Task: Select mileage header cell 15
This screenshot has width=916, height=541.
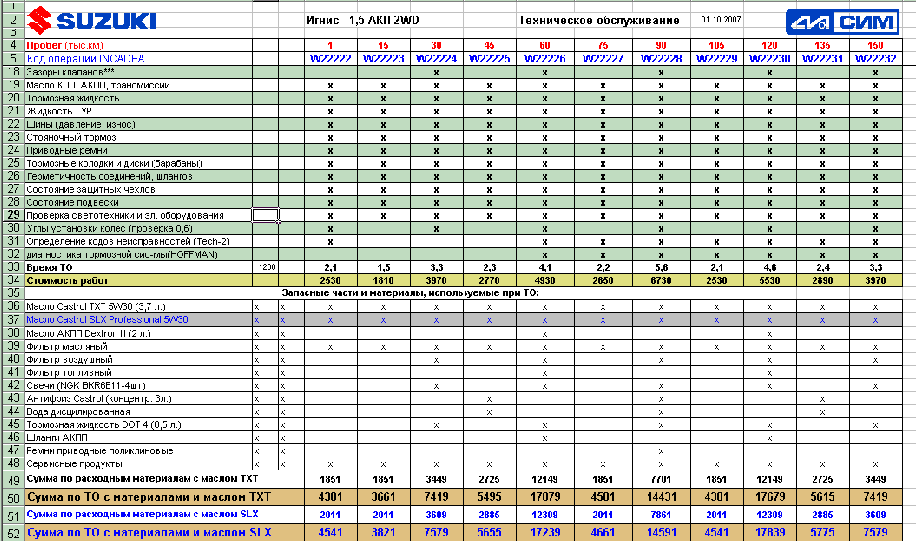Action: 383,45
